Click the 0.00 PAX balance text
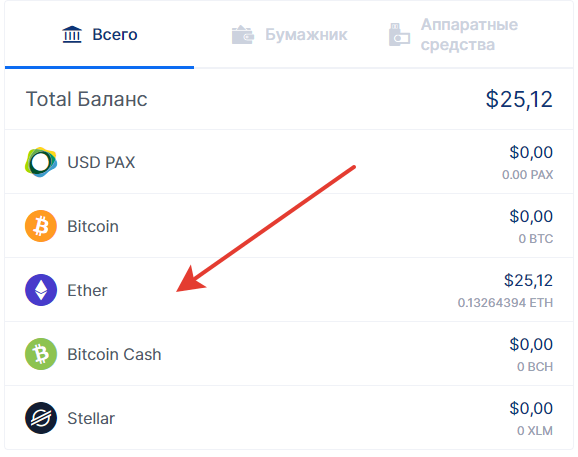 (527, 175)
